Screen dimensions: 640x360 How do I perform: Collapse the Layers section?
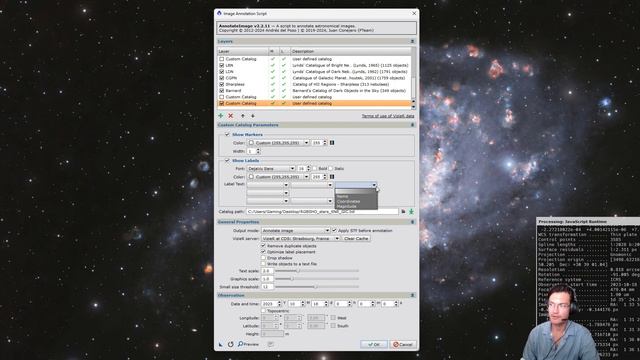(x=412, y=41)
